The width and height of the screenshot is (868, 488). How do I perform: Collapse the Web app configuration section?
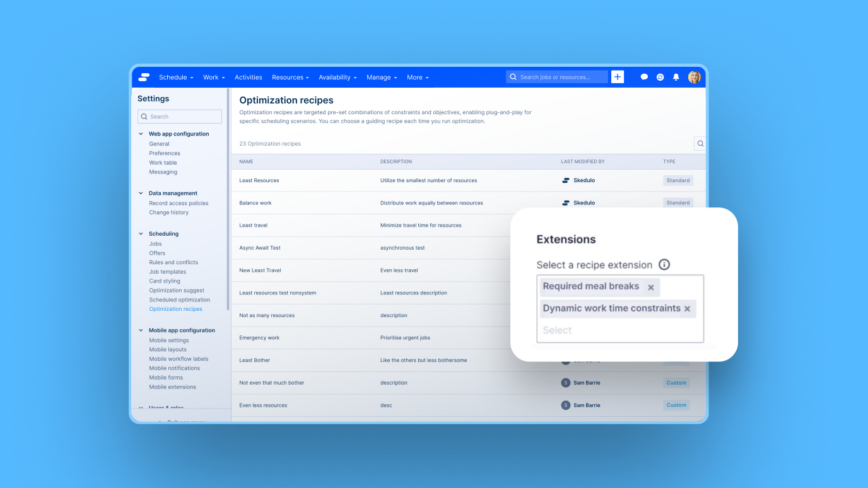coord(141,133)
